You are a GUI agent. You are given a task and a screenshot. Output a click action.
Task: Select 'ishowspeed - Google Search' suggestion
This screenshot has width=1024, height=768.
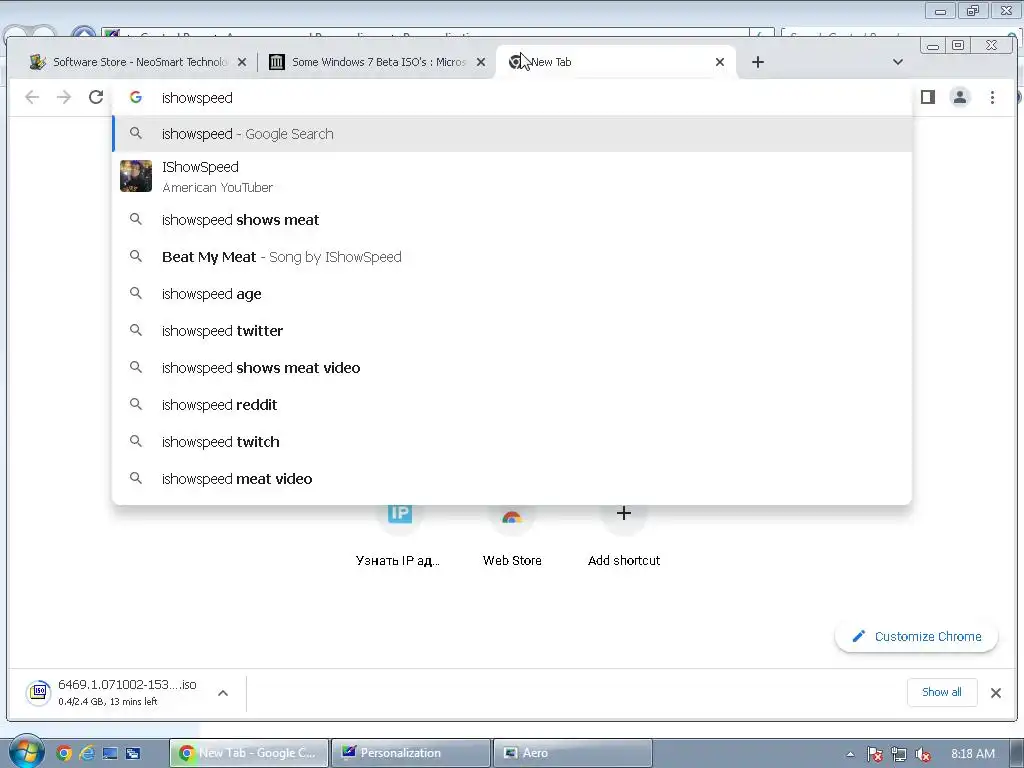click(x=512, y=134)
